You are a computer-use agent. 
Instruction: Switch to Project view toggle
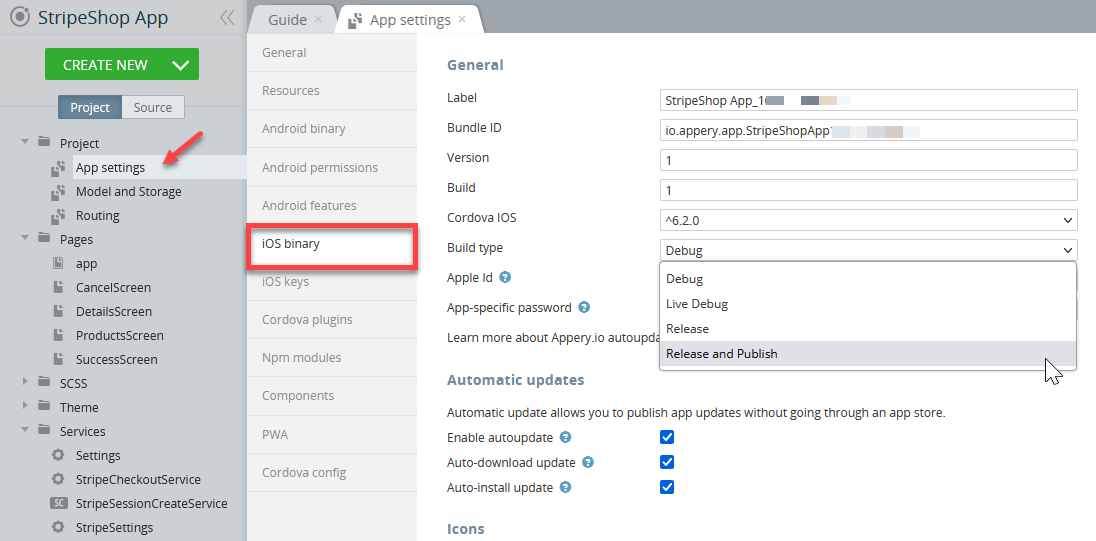pyautogui.click(x=90, y=107)
